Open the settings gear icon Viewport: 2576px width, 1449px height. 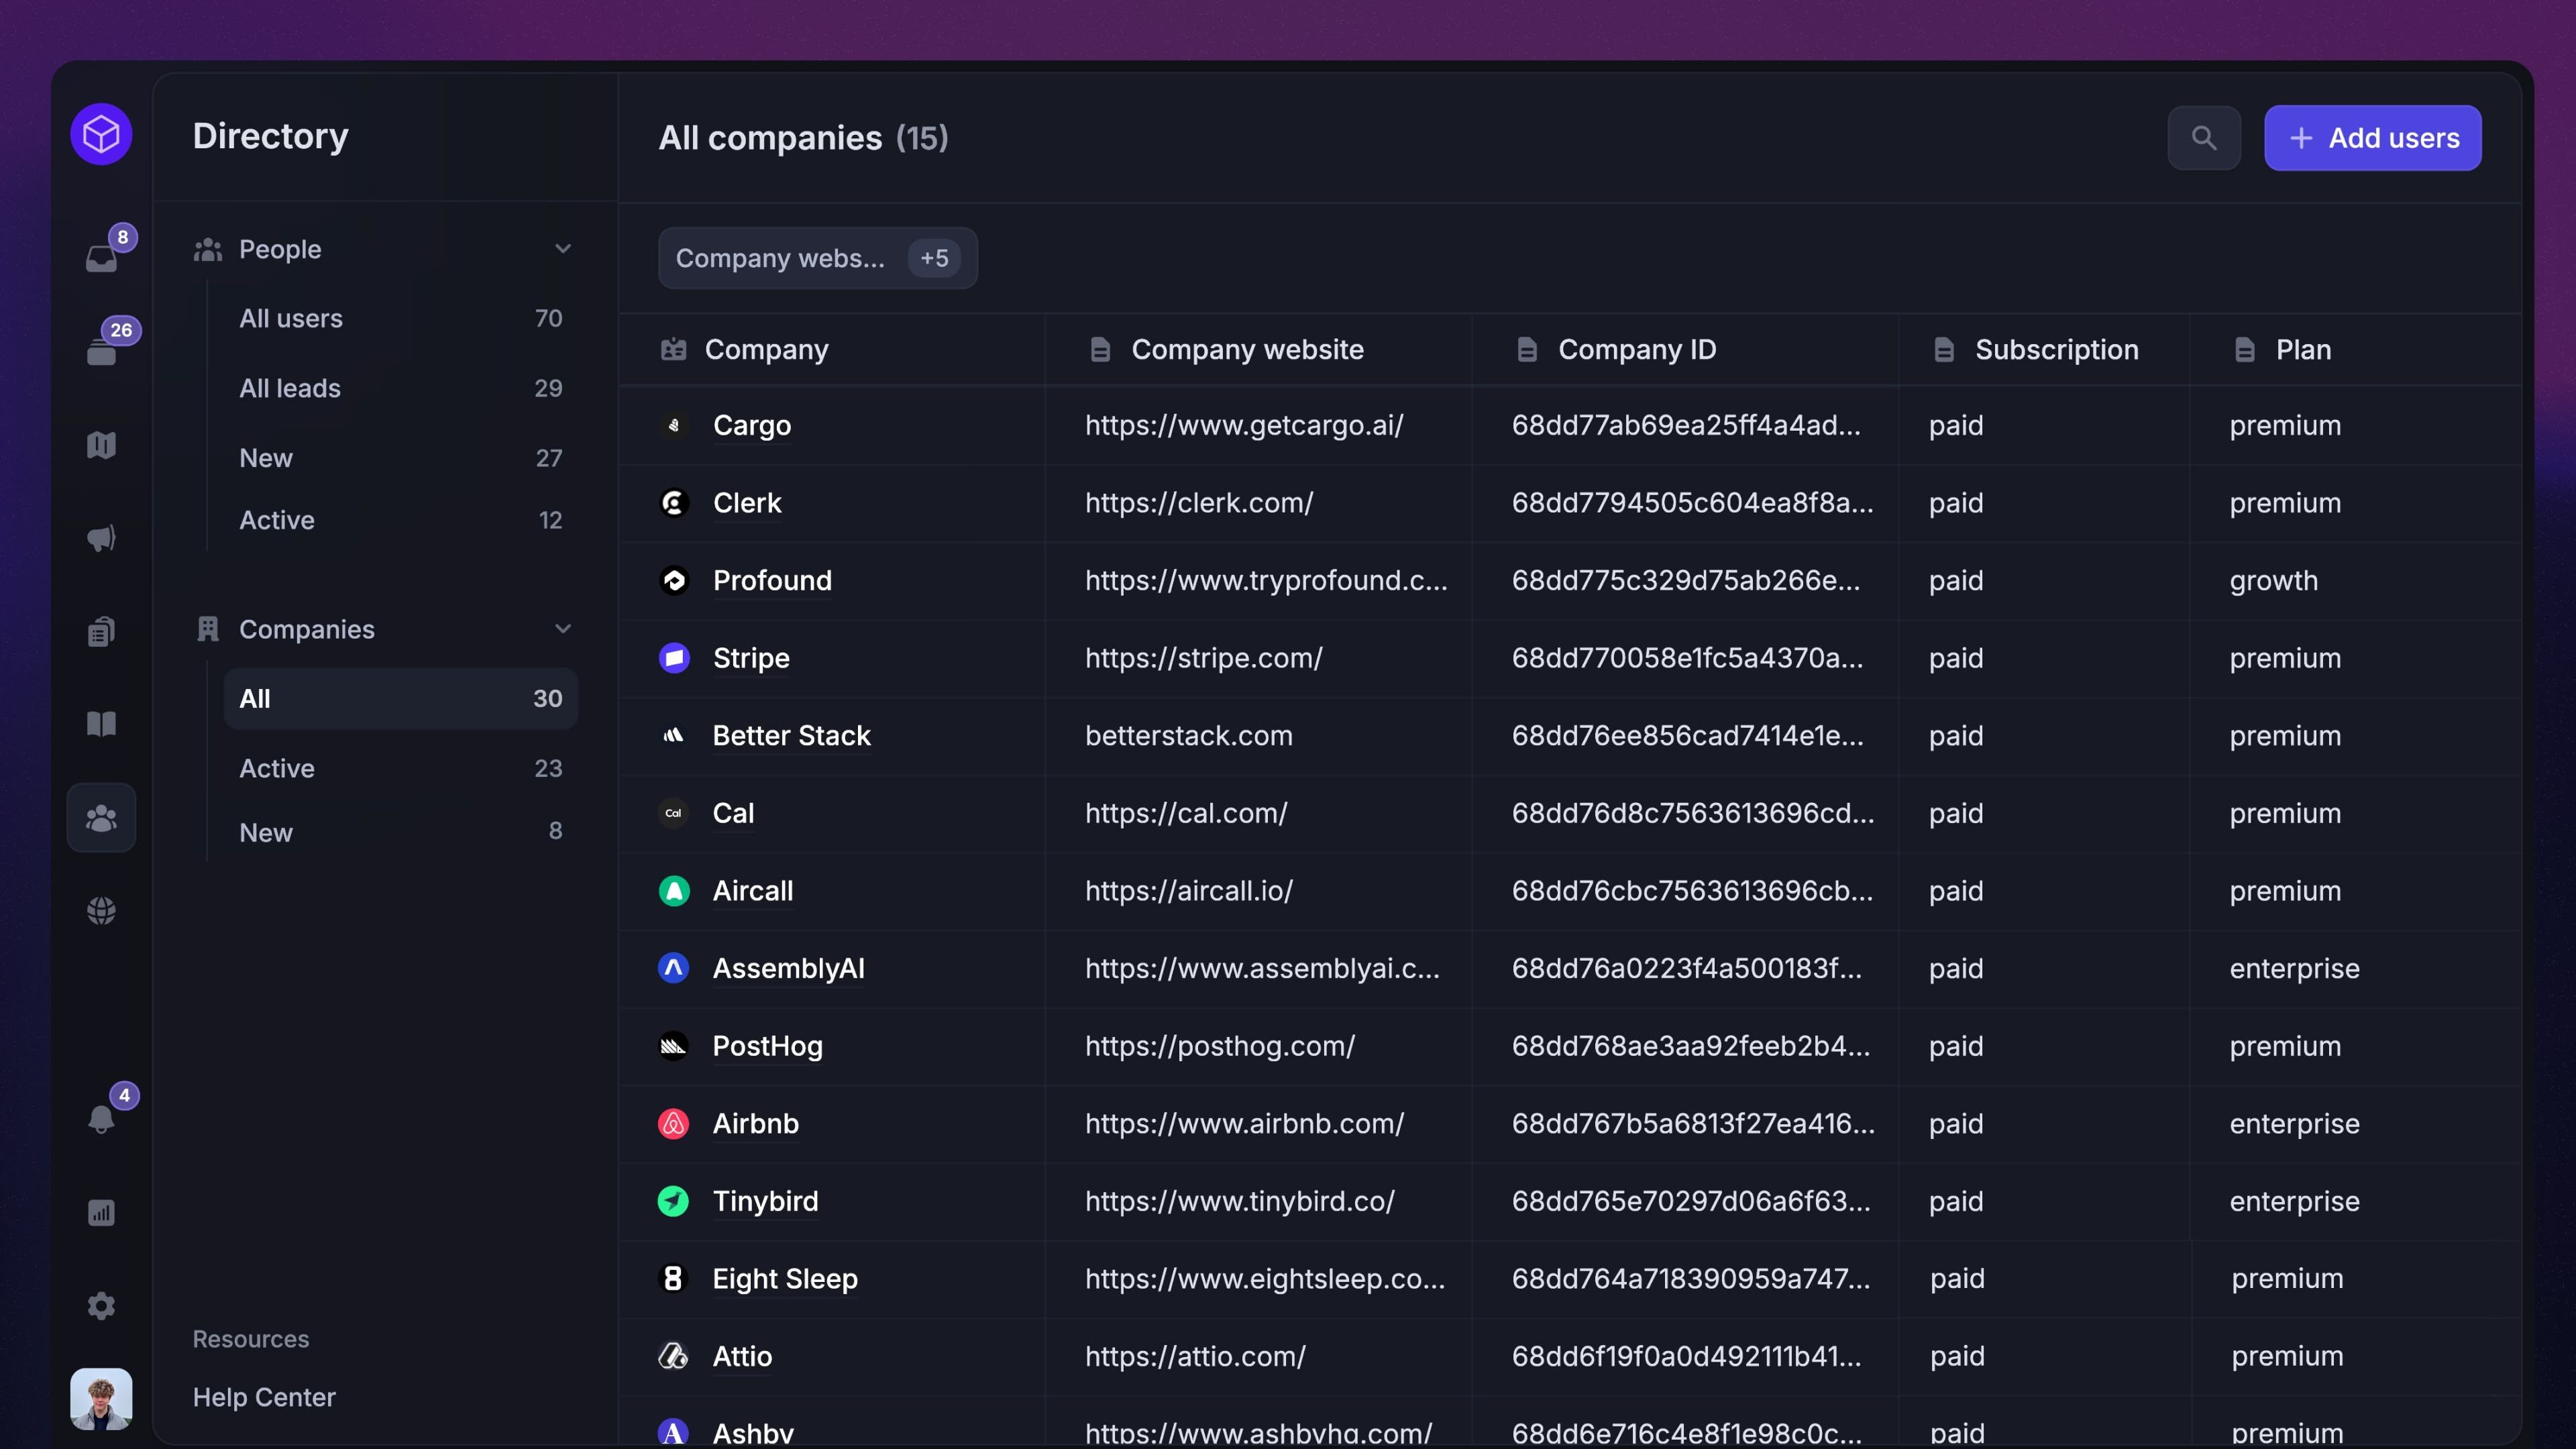(x=102, y=1305)
